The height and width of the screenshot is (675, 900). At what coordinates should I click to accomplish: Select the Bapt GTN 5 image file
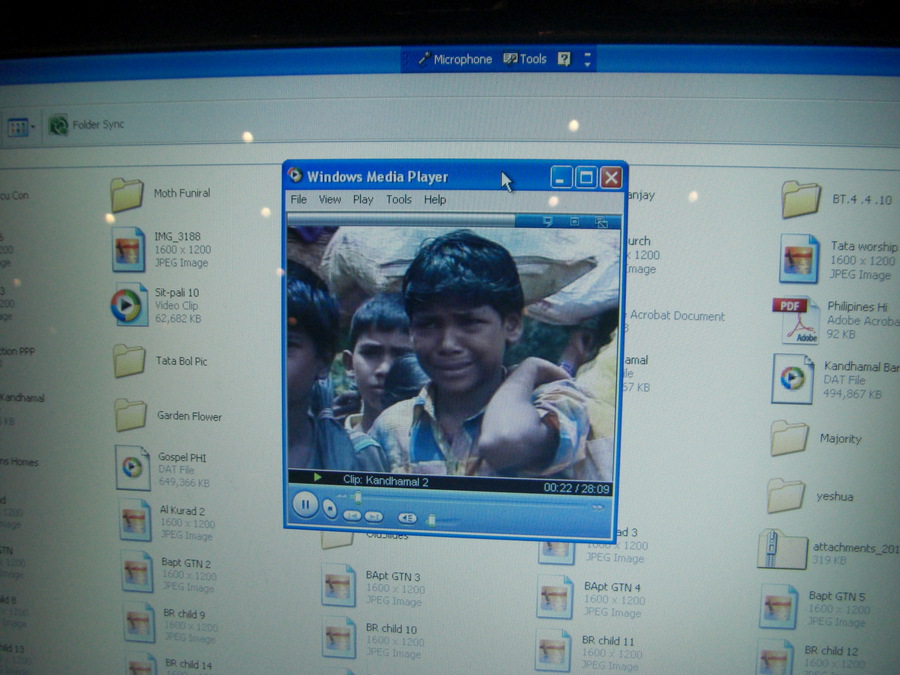[815, 607]
